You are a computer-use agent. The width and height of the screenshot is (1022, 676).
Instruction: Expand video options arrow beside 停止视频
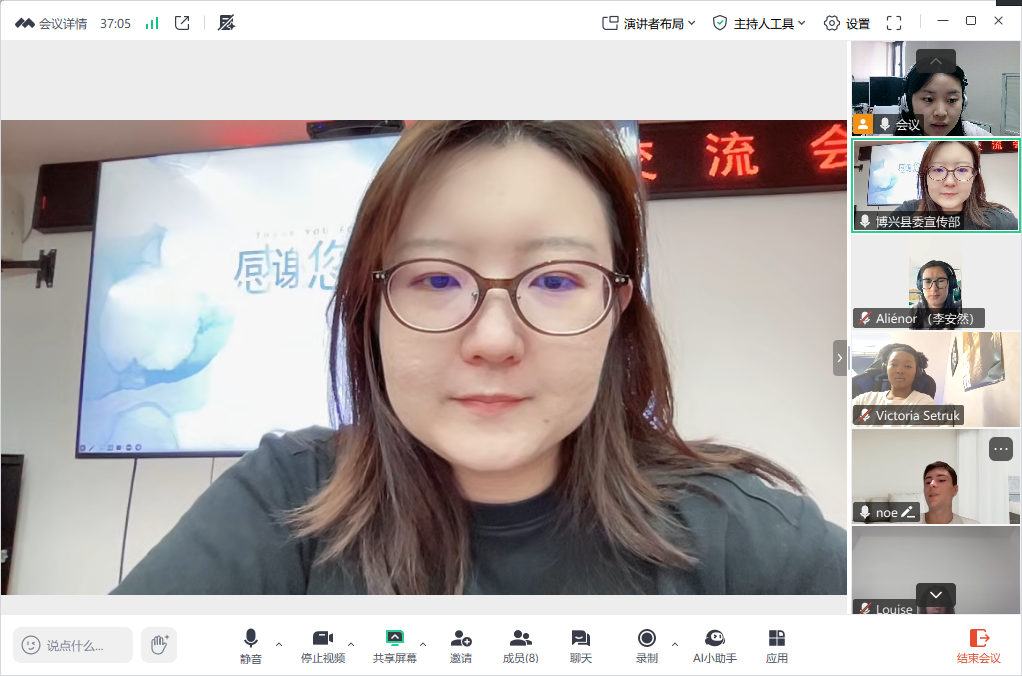pos(351,644)
